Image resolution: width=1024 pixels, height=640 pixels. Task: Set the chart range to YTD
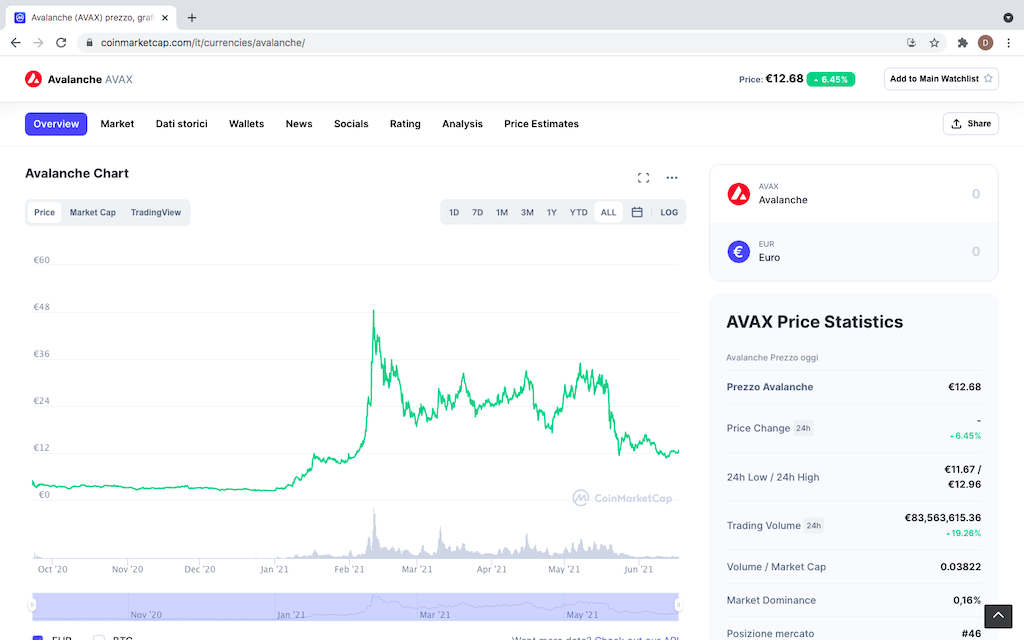(579, 212)
